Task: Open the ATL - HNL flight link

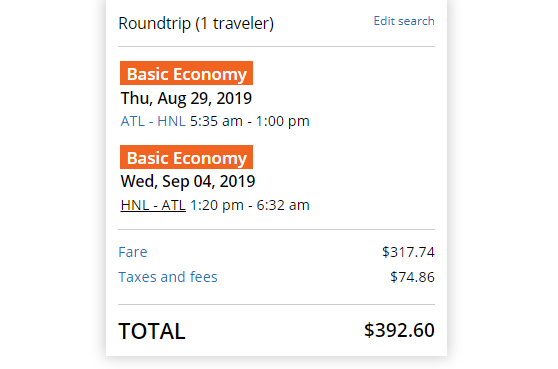Action: coord(153,121)
